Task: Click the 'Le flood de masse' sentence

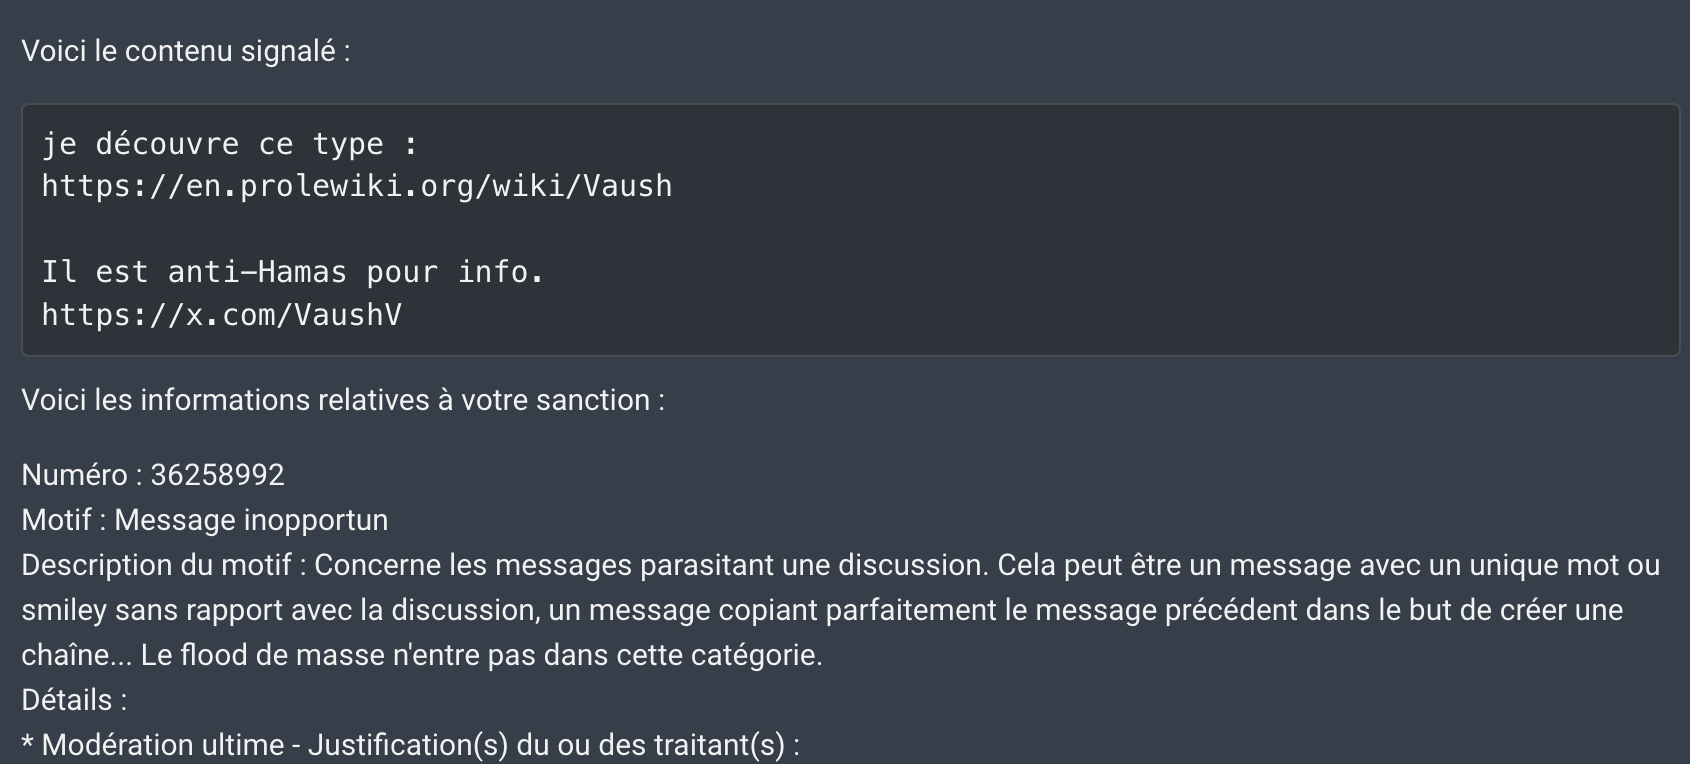Action: tap(481, 655)
